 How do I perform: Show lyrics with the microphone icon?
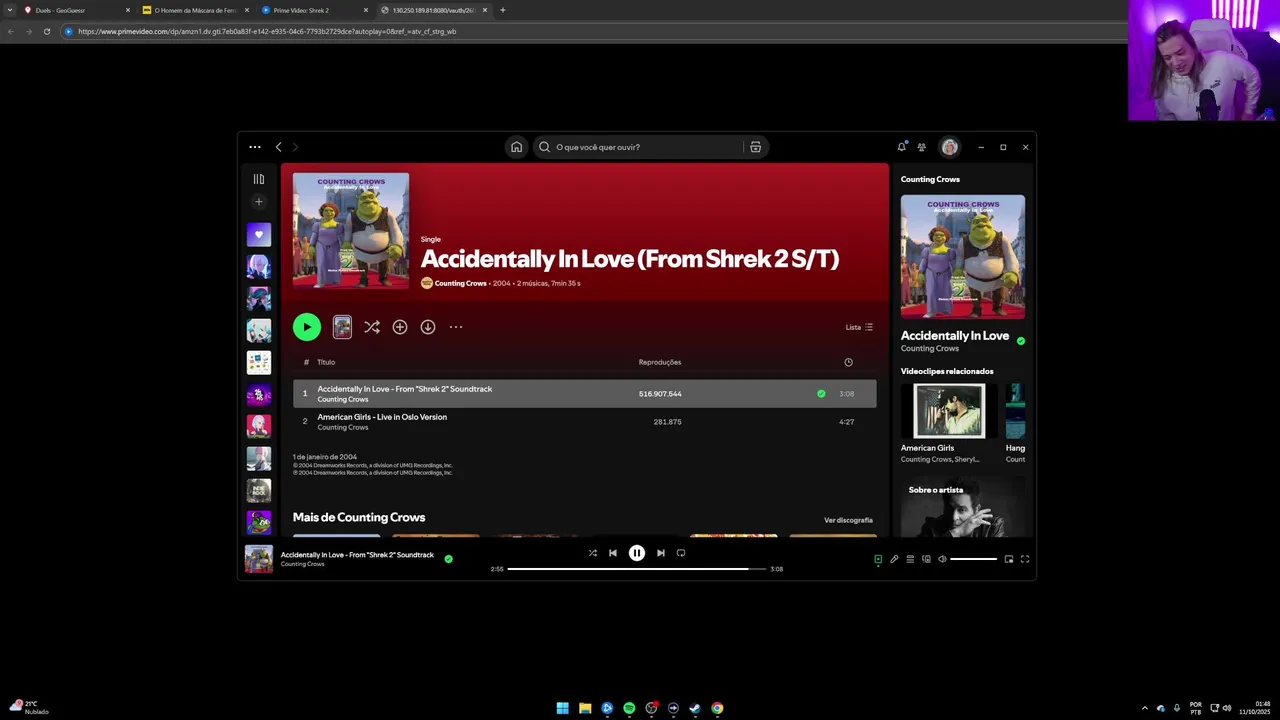click(894, 559)
